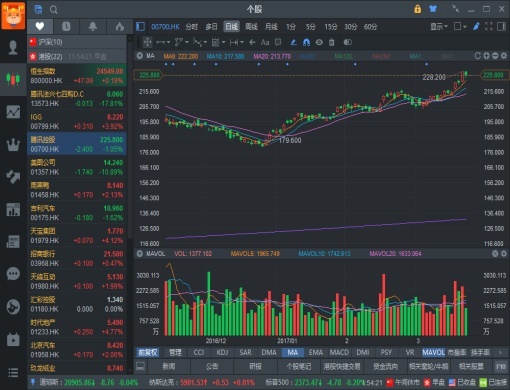Open the crown ranking sidebar icon
This screenshot has height=390, width=510.
tap(13, 145)
